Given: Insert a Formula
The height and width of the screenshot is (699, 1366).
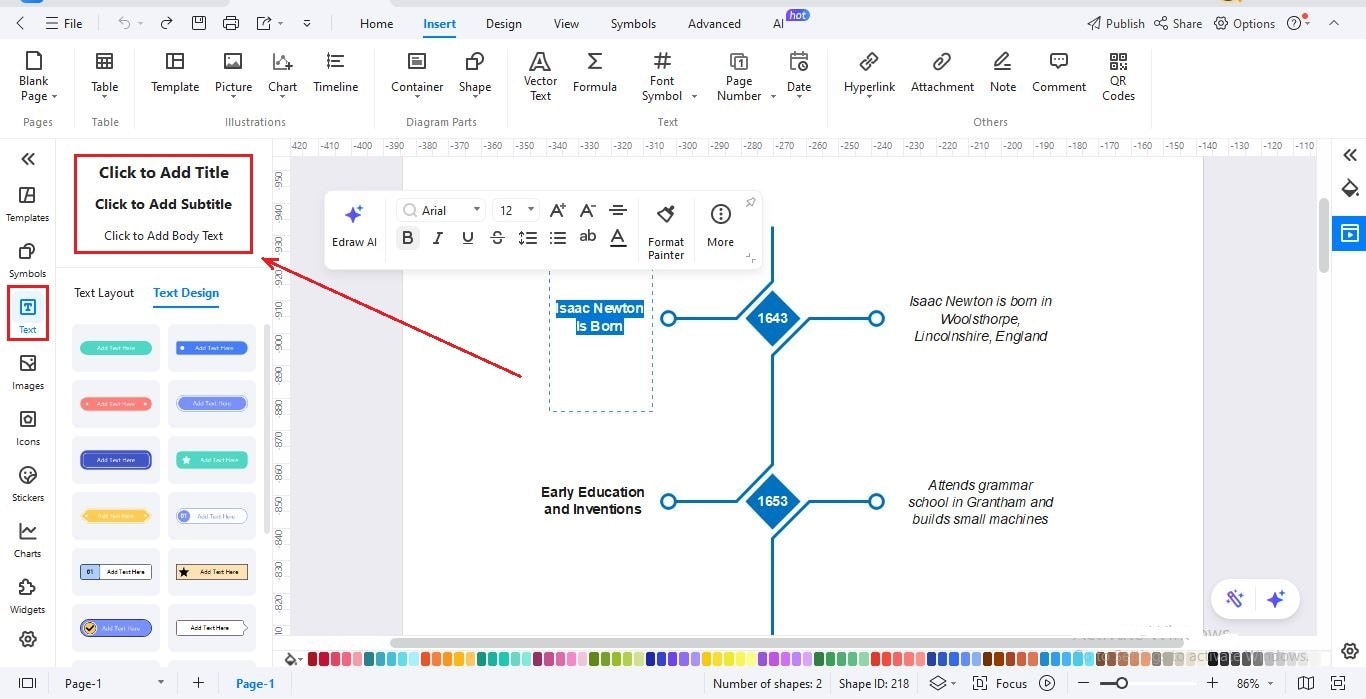Looking at the screenshot, I should point(594,72).
